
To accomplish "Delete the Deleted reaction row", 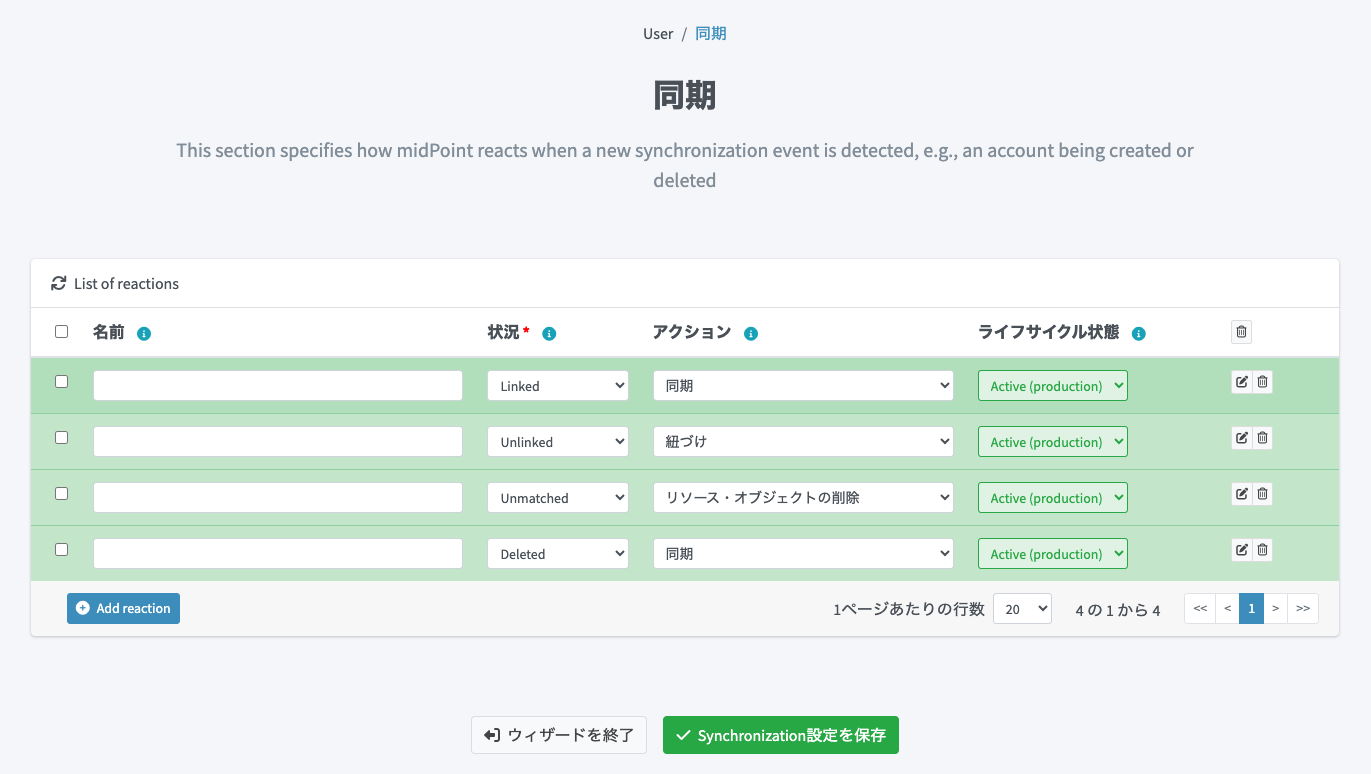I will (x=1262, y=550).
